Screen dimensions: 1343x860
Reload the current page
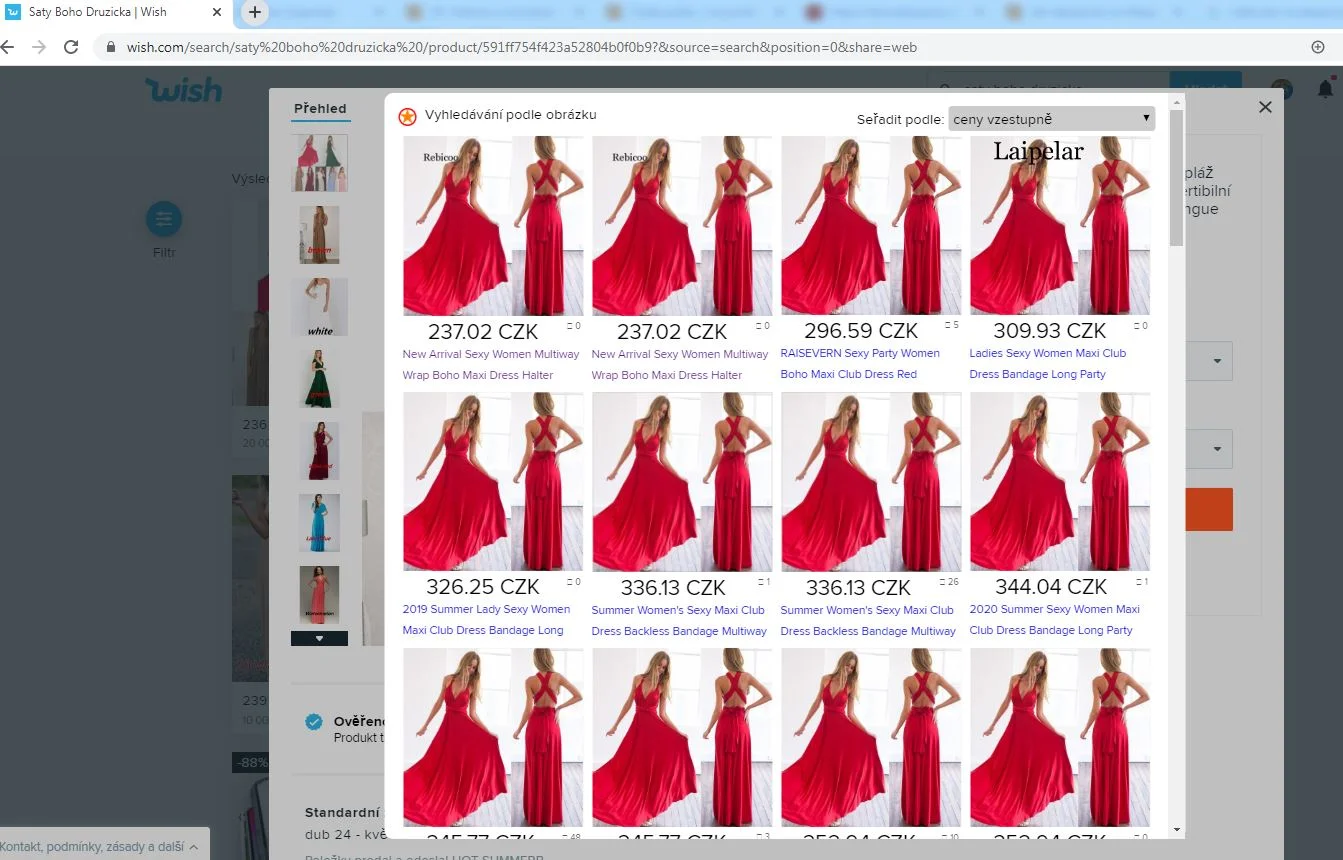pos(70,46)
